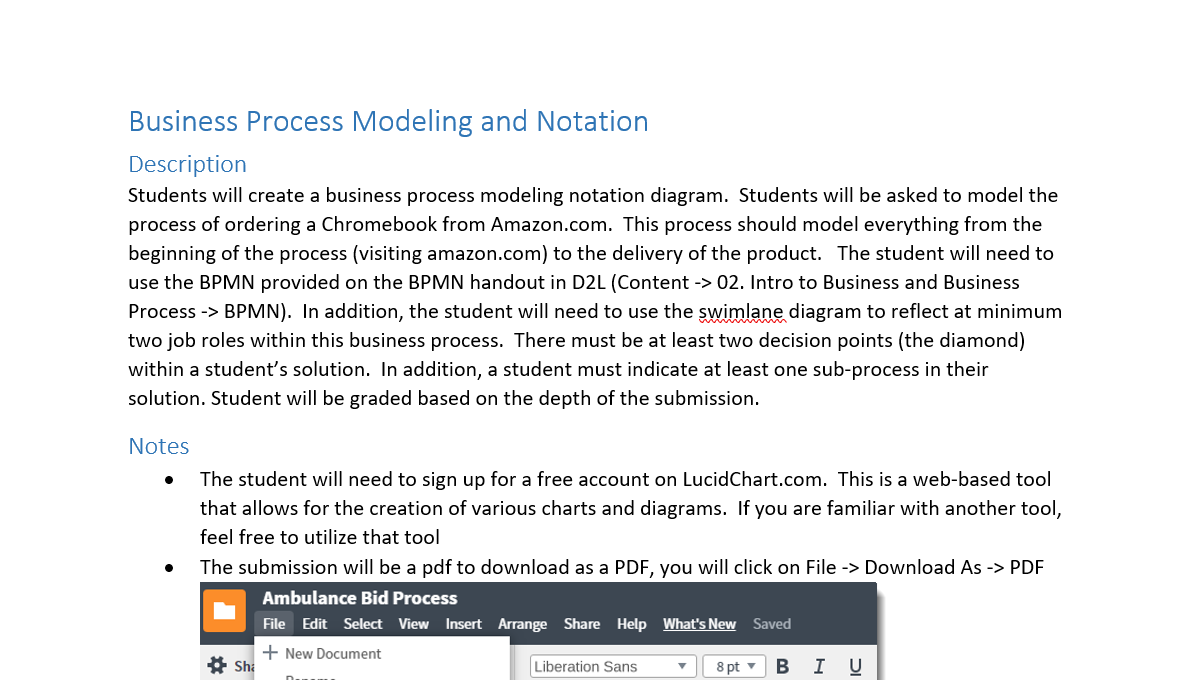This screenshot has width=1182, height=680.
Task: Click the What's New link
Action: [698, 623]
